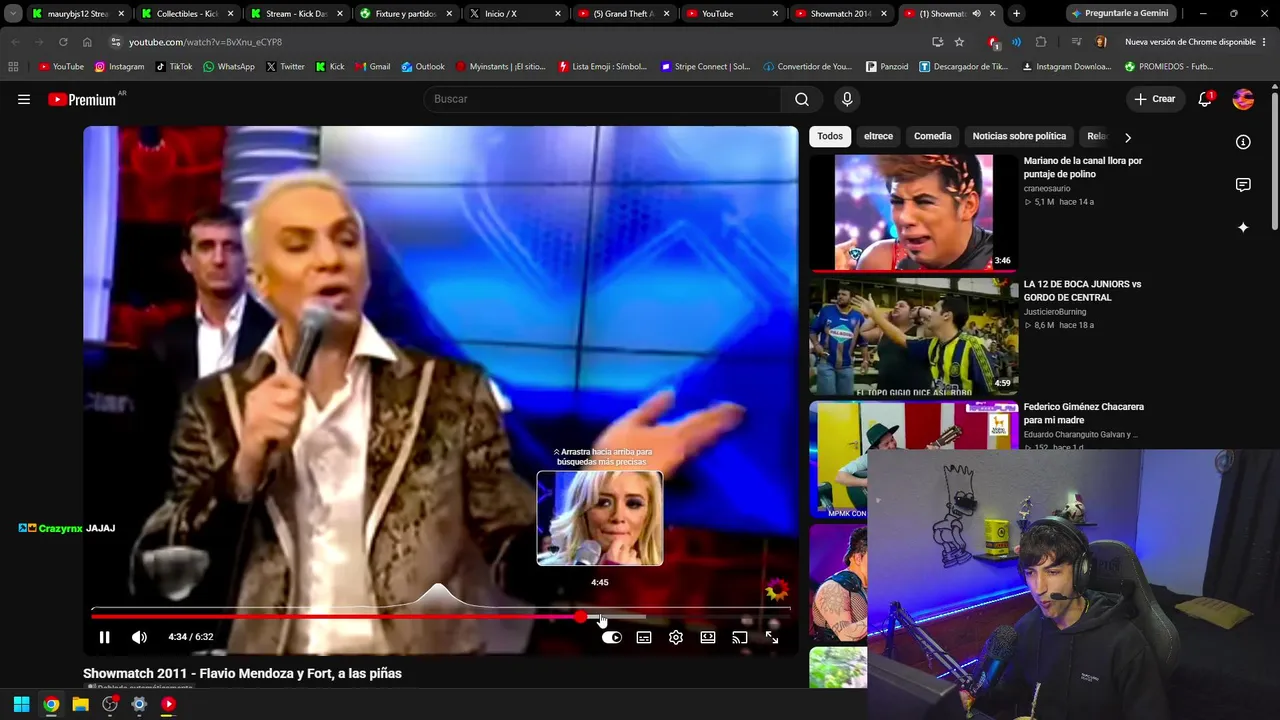Turn on subtitles in player
This screenshot has height=720, width=1280.
pos(644,637)
